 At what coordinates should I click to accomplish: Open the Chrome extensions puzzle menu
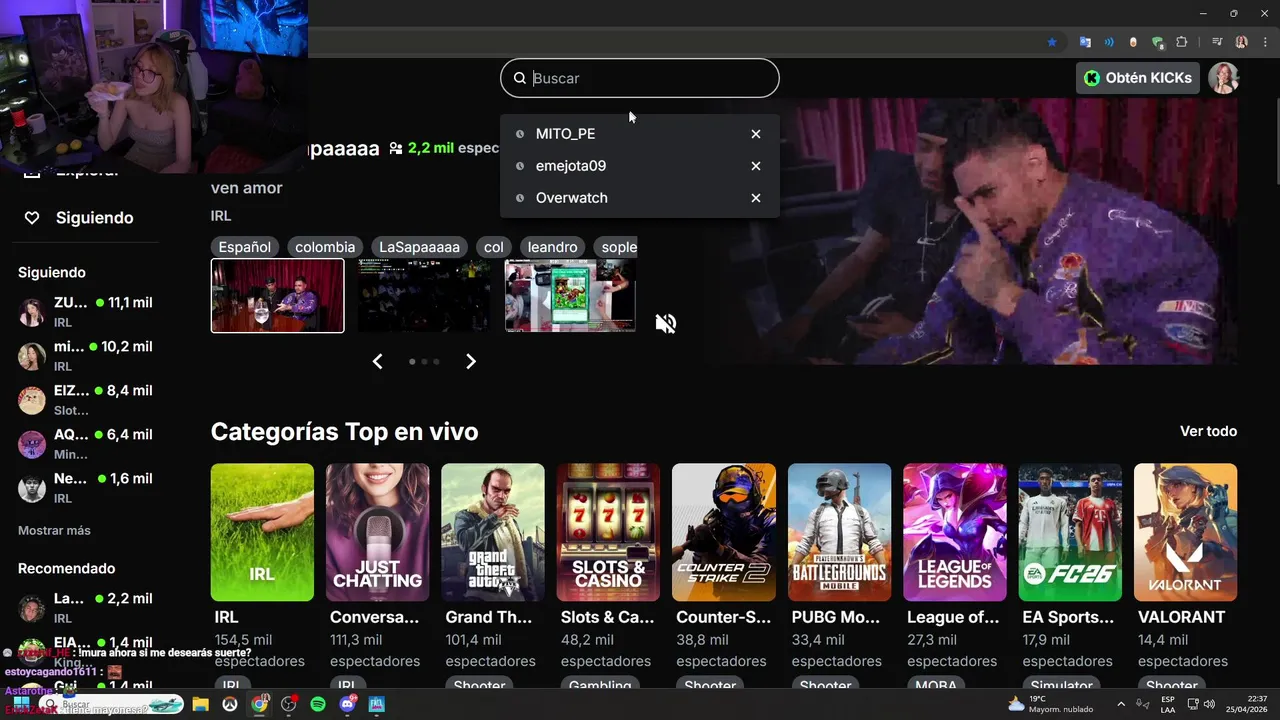(x=1182, y=42)
